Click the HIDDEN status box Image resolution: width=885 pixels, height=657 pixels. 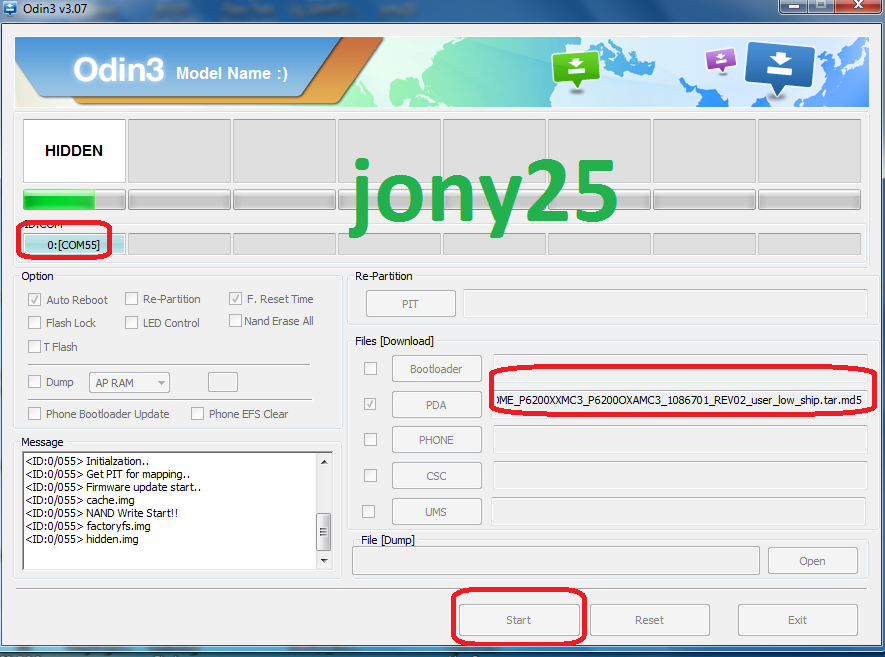[75, 151]
